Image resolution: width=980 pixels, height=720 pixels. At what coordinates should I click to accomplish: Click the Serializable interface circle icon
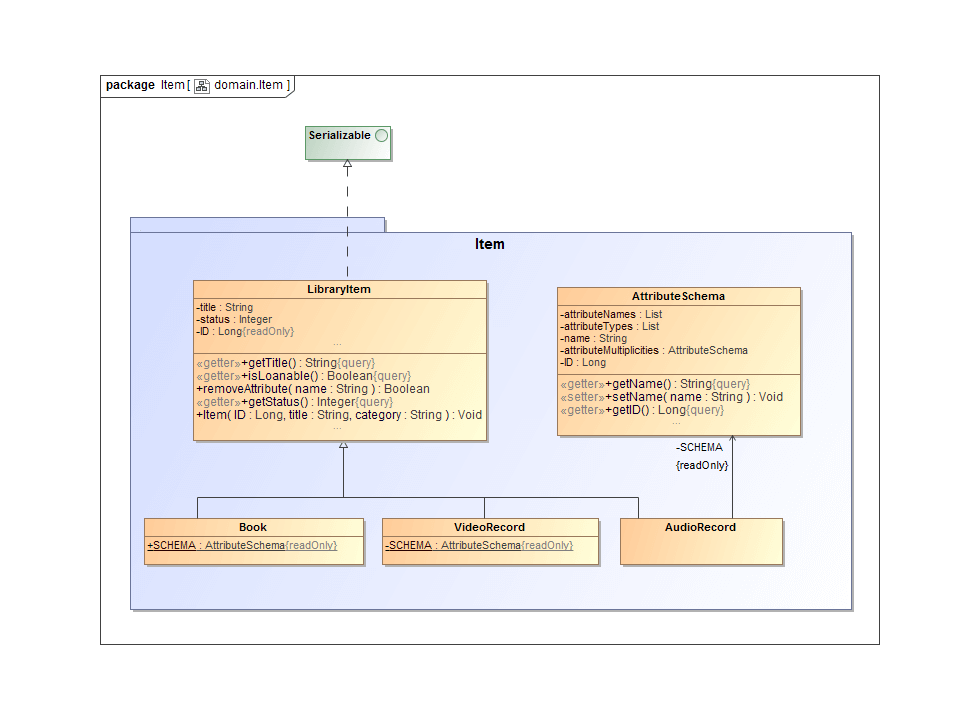pos(381,136)
